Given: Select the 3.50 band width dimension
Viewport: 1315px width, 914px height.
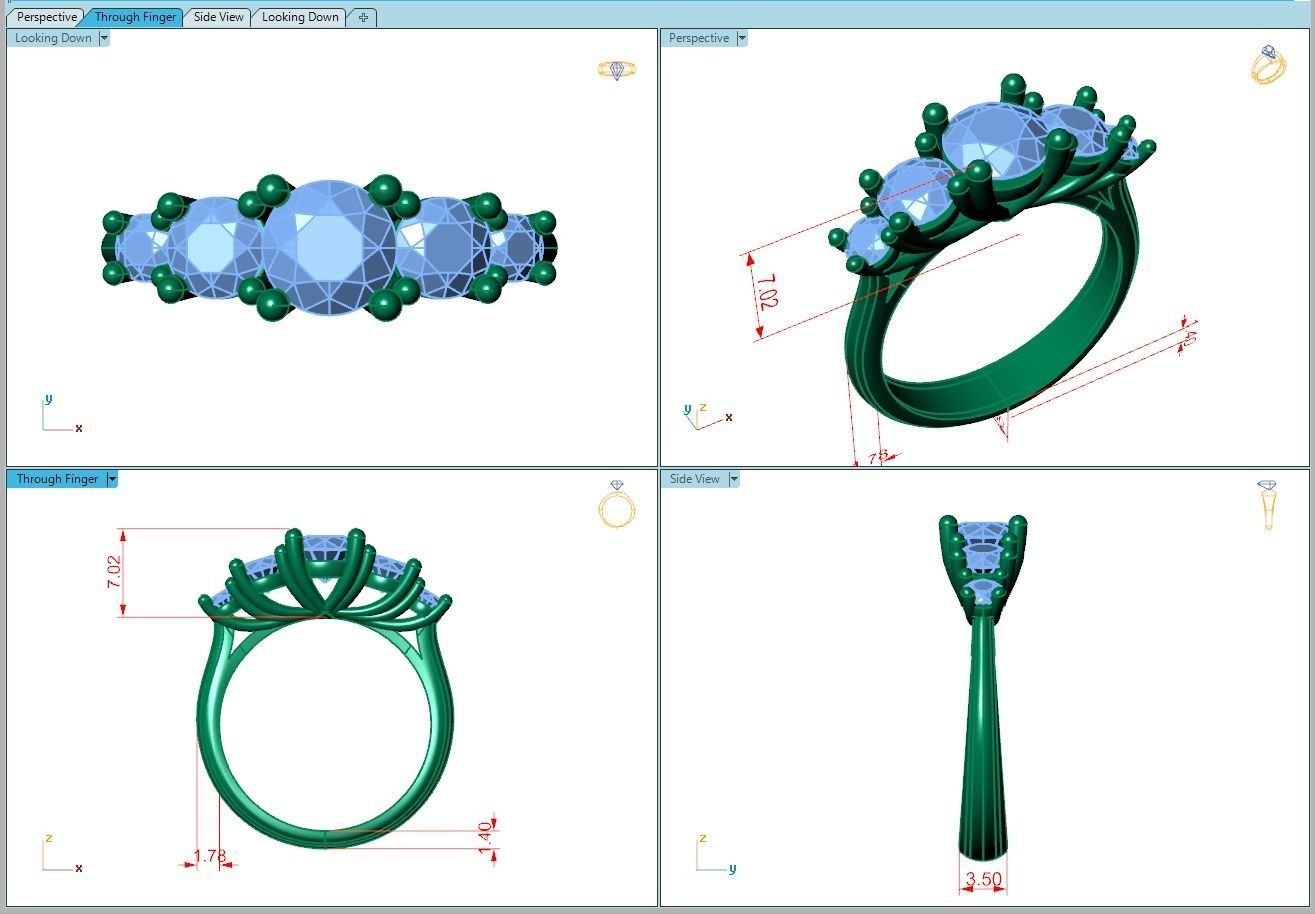Looking at the screenshot, I should coord(983,879).
